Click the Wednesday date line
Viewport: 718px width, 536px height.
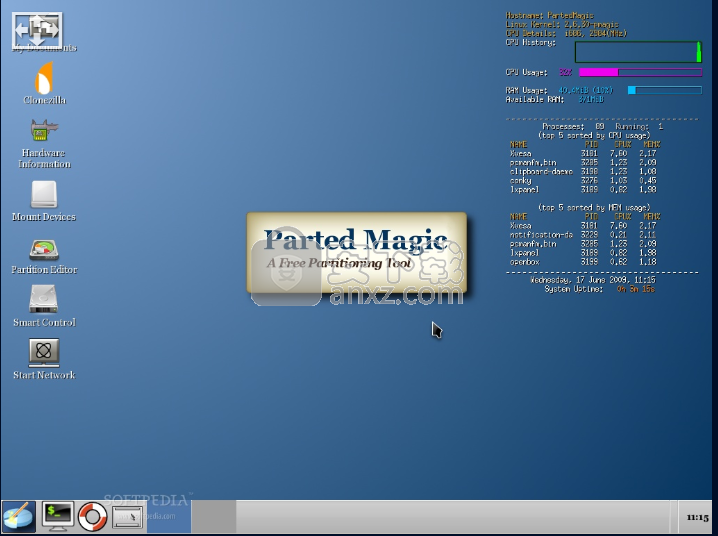coord(593,280)
